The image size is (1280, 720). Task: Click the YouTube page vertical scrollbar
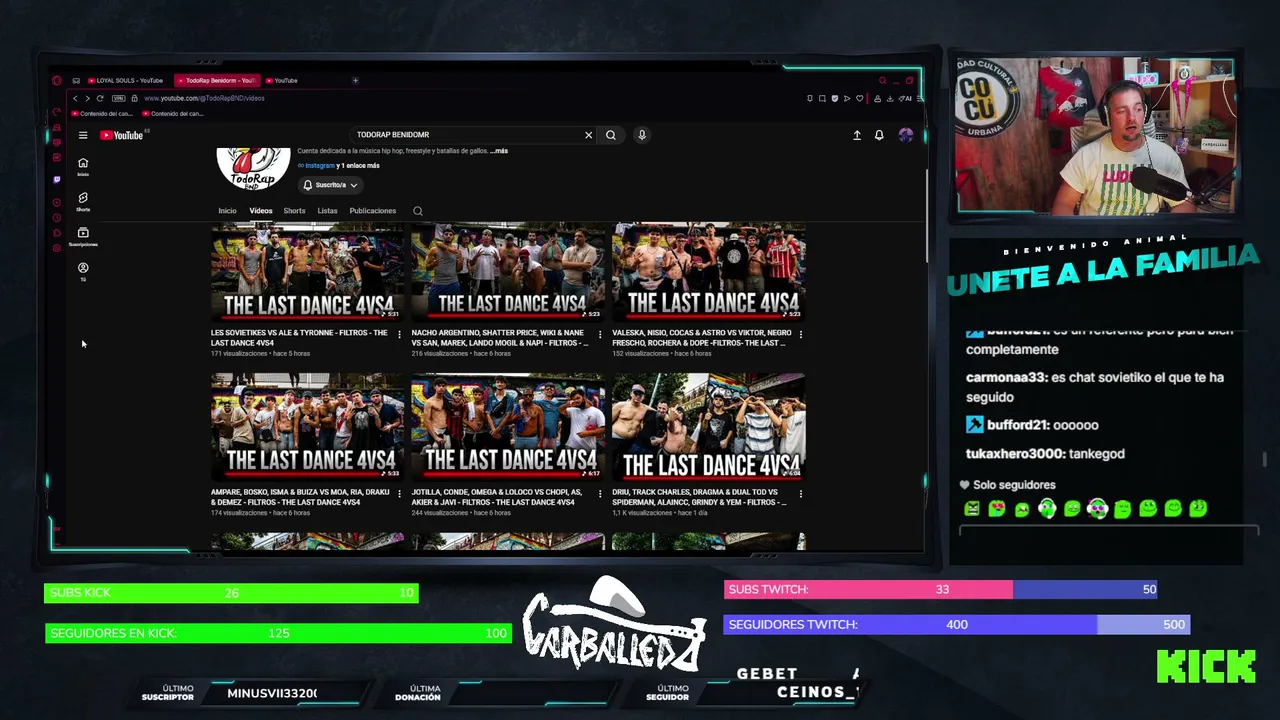click(925, 215)
